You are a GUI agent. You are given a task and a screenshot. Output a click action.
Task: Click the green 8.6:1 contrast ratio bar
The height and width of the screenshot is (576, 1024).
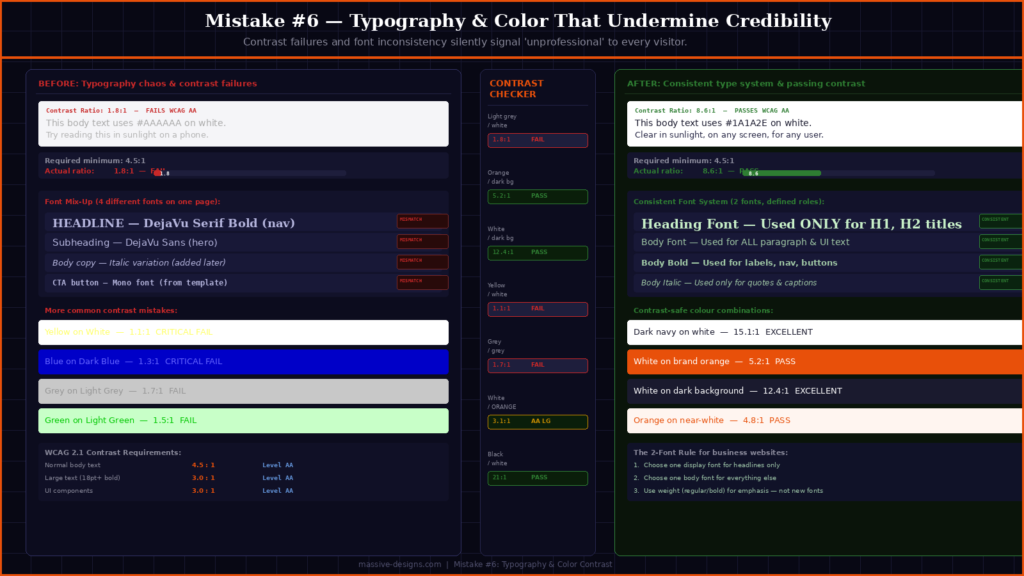coord(780,172)
